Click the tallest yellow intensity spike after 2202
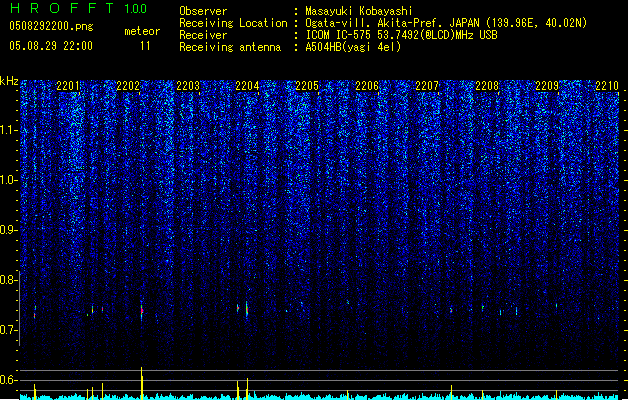 [x=142, y=383]
